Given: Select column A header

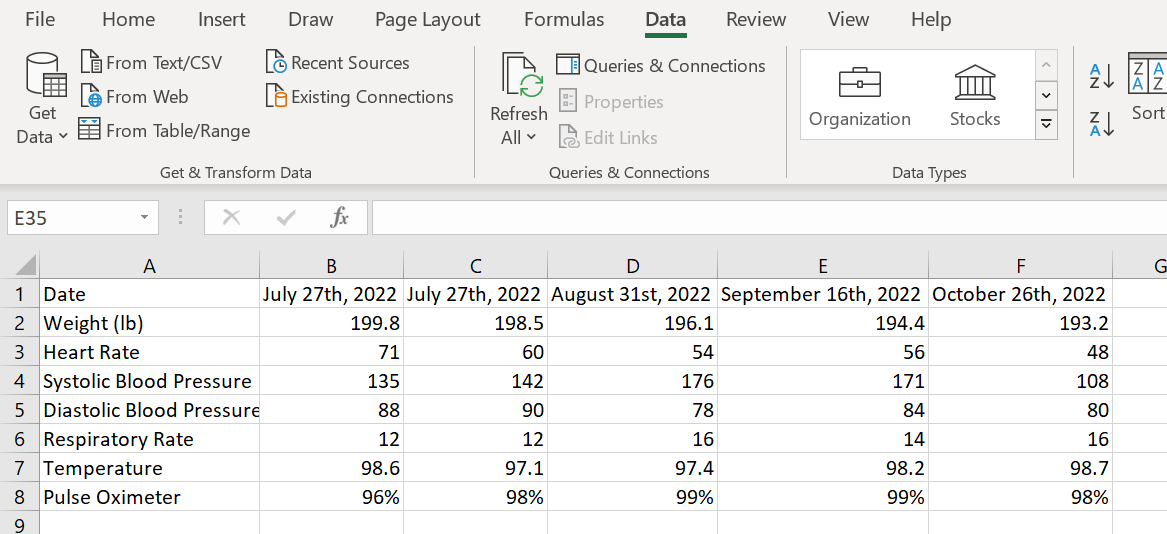Looking at the screenshot, I should pyautogui.click(x=149, y=266).
